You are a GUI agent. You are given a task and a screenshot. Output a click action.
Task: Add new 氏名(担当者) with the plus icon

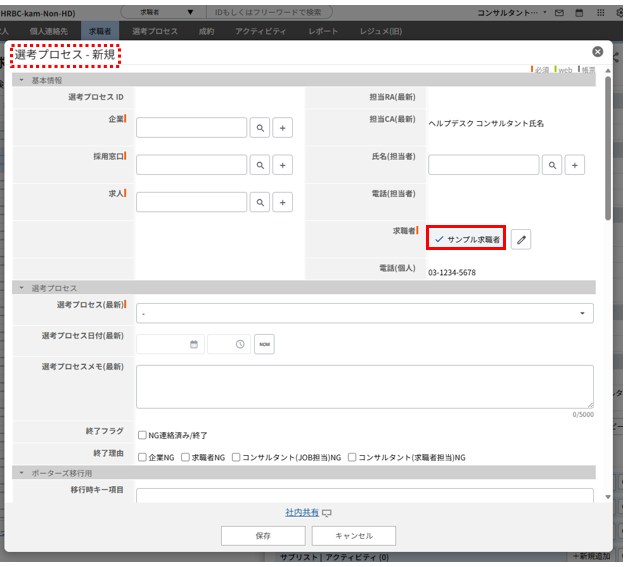tap(575, 165)
